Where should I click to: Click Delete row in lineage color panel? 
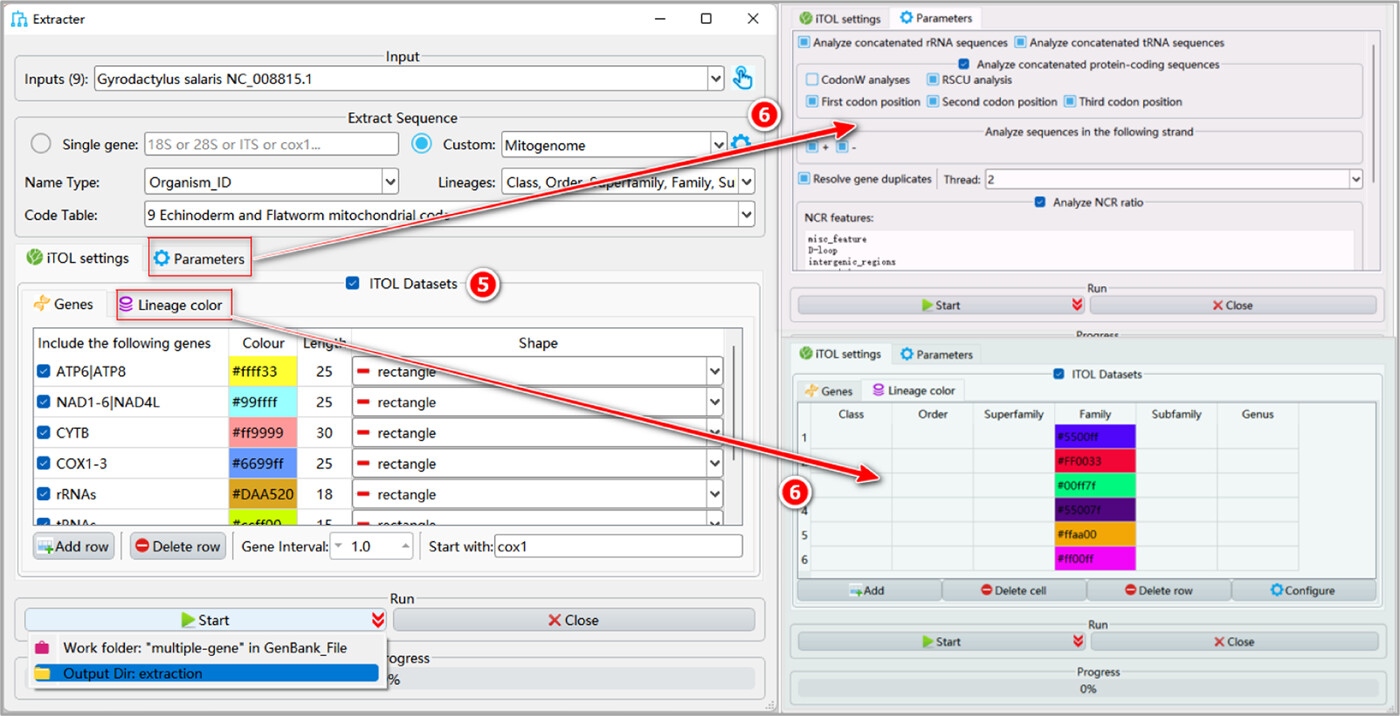1159,590
